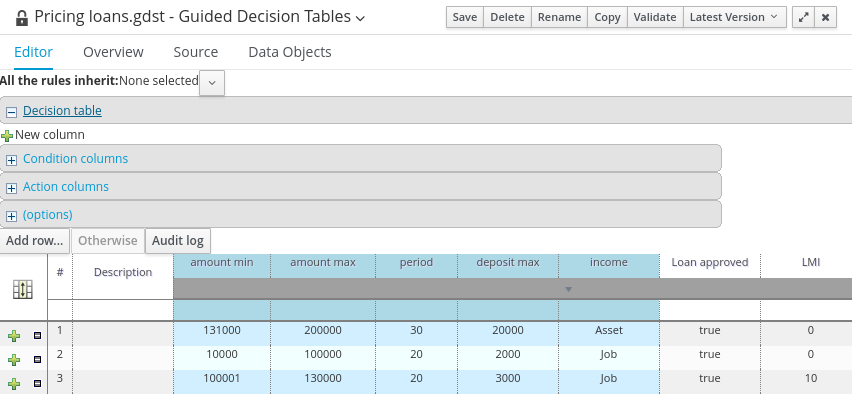Screen dimensions: 852x394
Task: Click the expand editor fullscreen icon
Action: tap(803, 17)
